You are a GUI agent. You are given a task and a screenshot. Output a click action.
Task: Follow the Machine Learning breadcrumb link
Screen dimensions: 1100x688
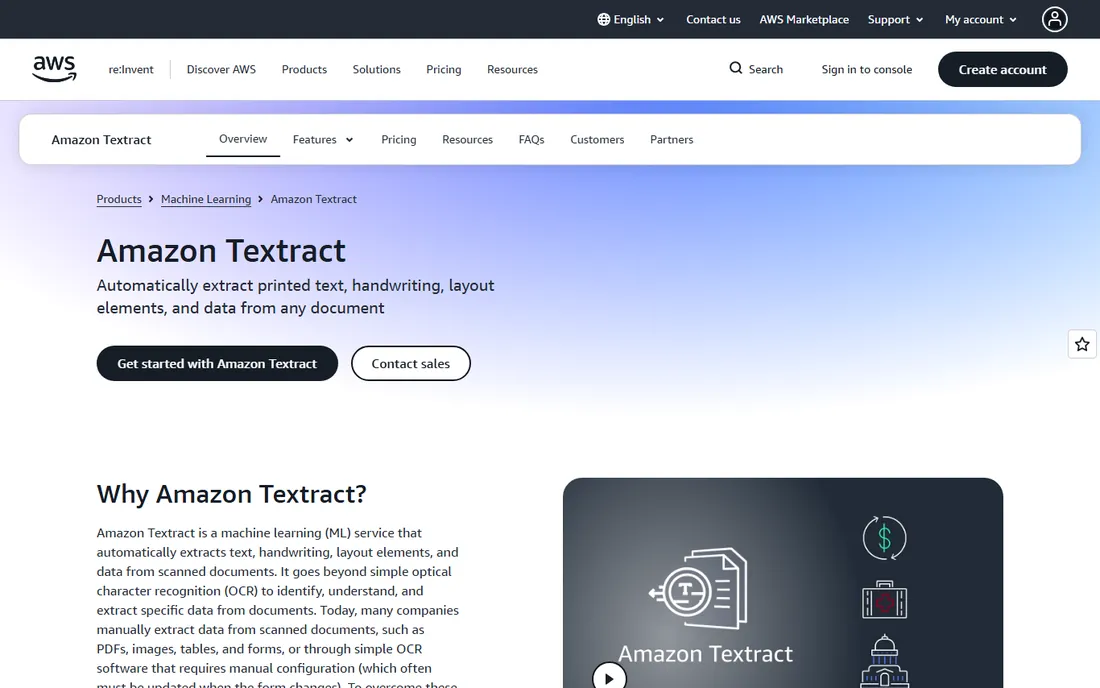(206, 199)
